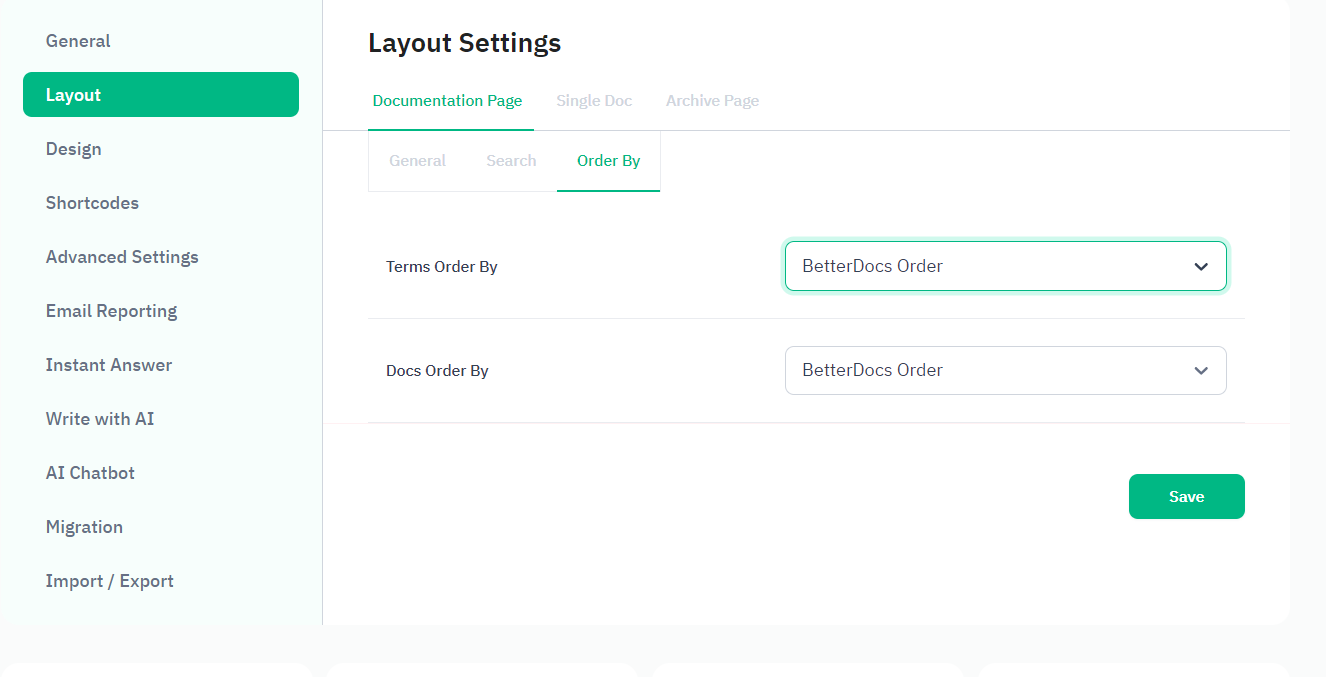Switch to the Documentation Page tab
1326x677 pixels.
447,101
